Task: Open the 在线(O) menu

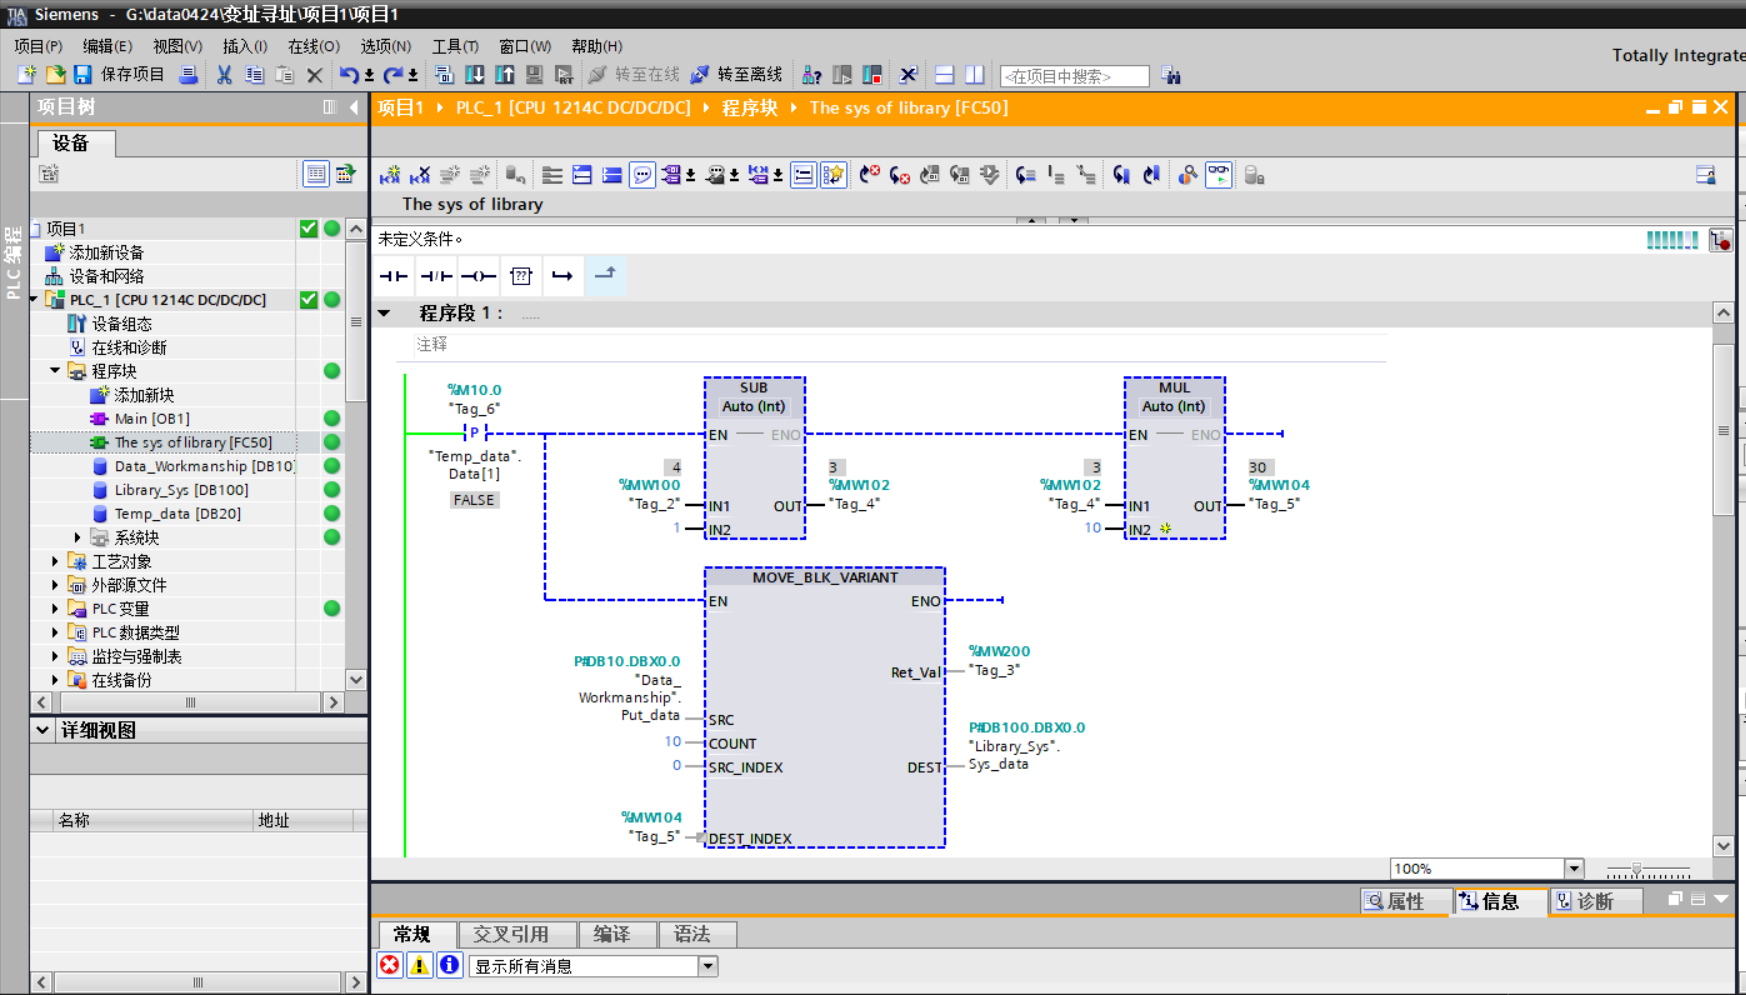Action: [x=313, y=46]
